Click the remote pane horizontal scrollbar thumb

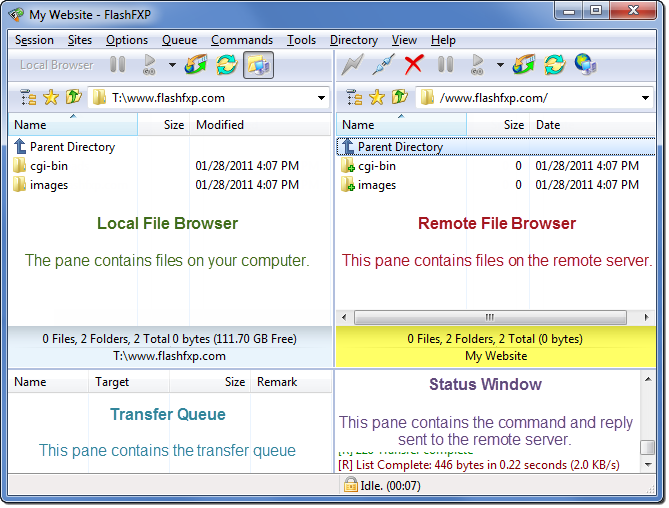(x=490, y=317)
